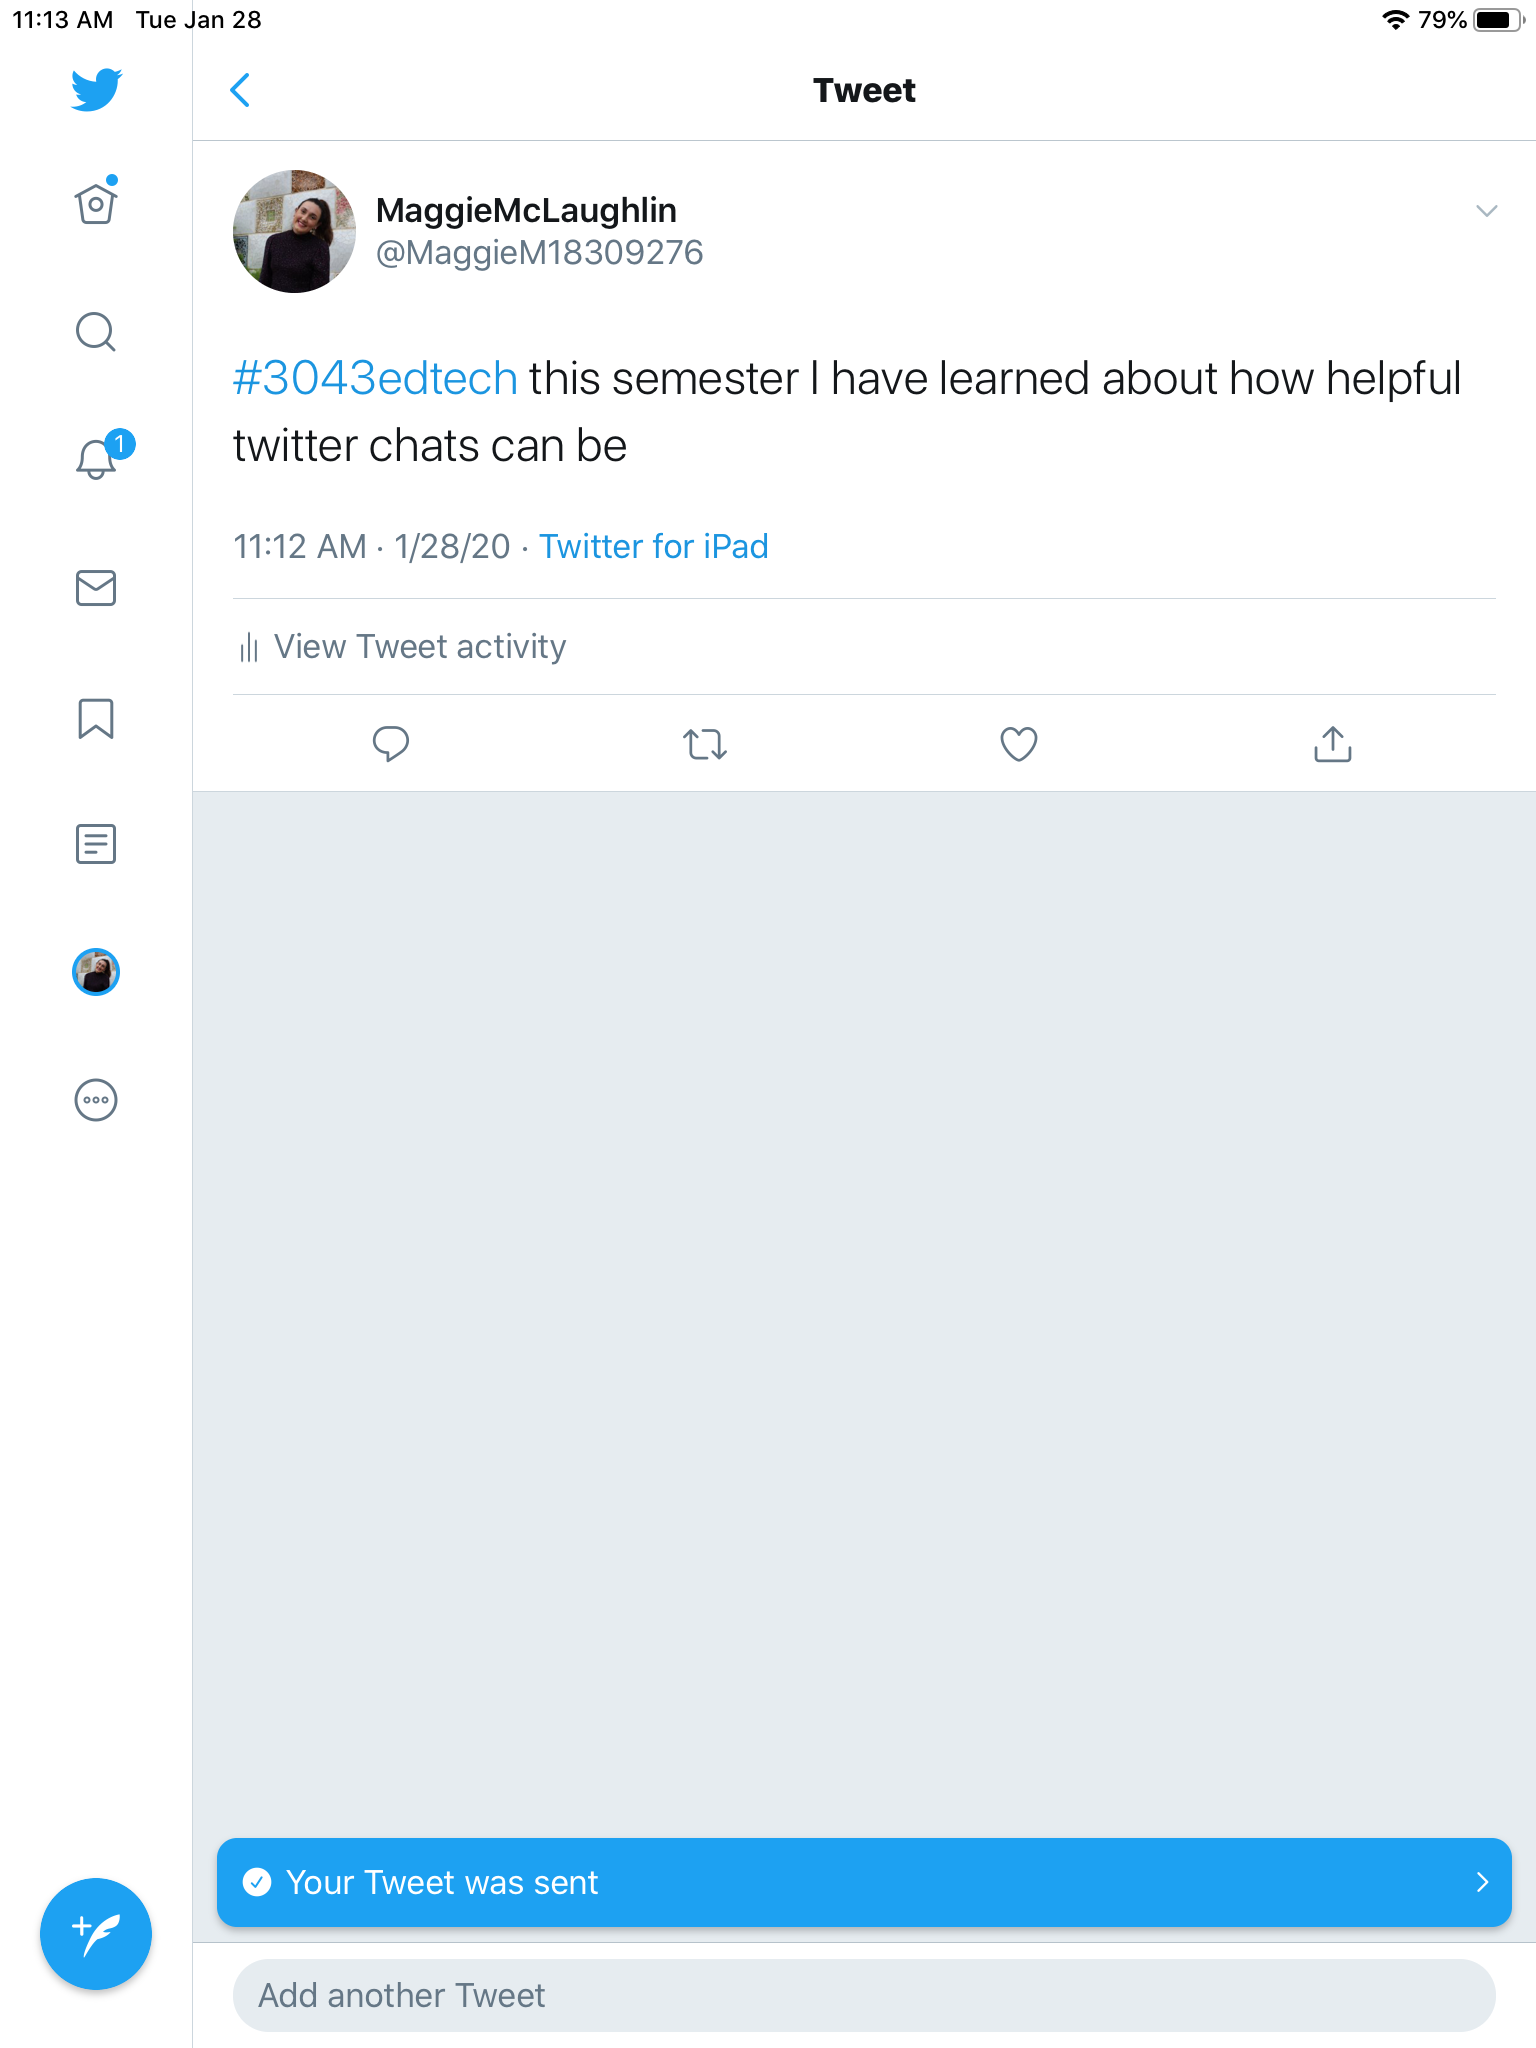1536x2048 pixels.
Task: Go back using the back arrow
Action: pos(240,90)
